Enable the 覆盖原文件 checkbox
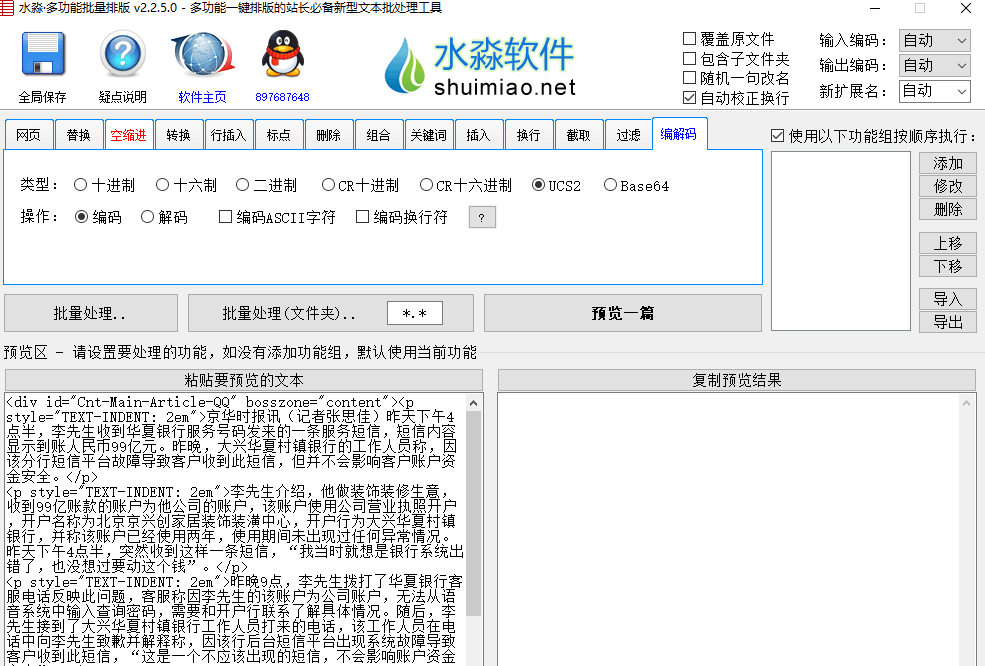The image size is (985, 666). [x=689, y=39]
